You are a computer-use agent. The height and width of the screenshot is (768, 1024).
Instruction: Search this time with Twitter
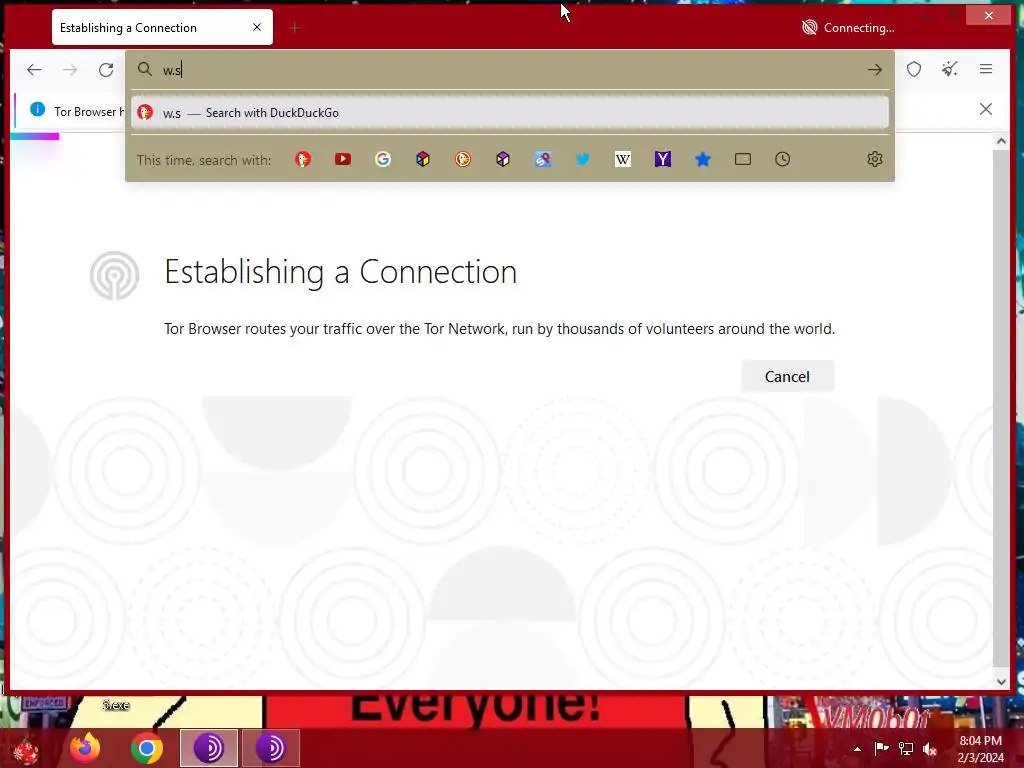[583, 159]
